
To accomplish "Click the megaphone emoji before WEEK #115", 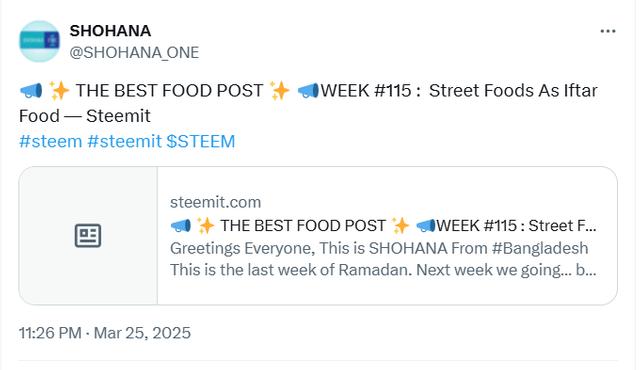I will pos(308,91).
